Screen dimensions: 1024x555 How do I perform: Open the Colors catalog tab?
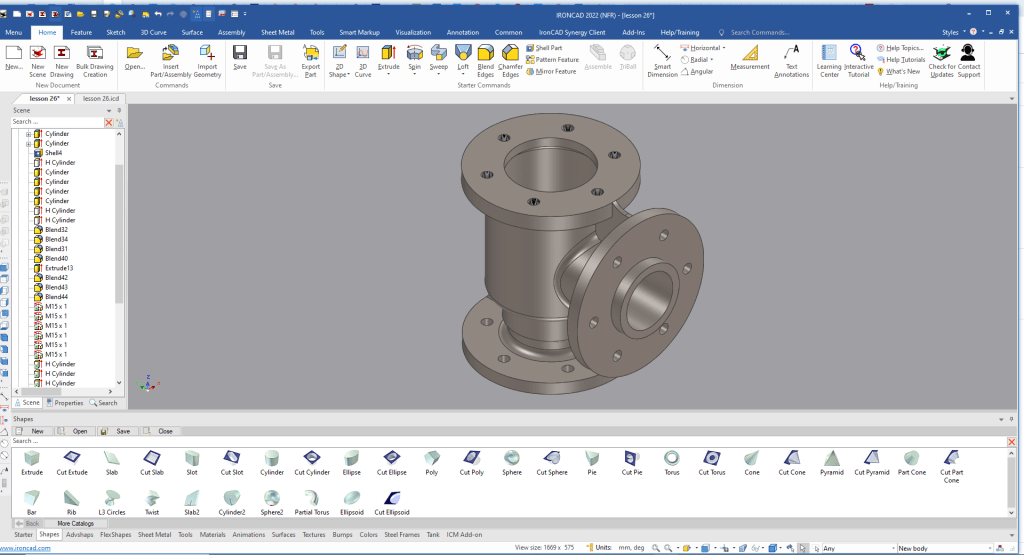pyautogui.click(x=369, y=535)
